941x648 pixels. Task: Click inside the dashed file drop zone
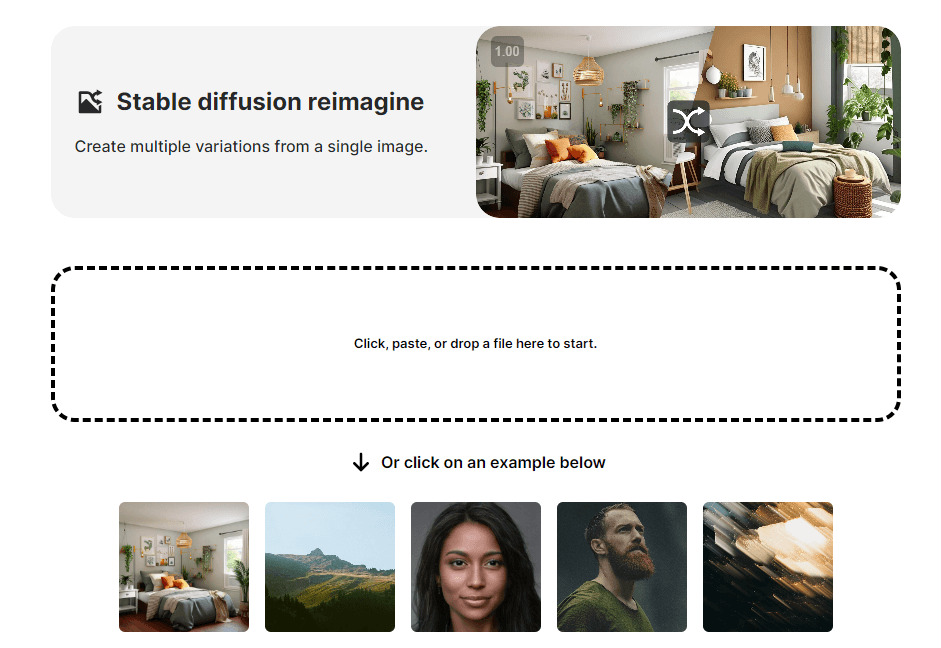[476, 344]
